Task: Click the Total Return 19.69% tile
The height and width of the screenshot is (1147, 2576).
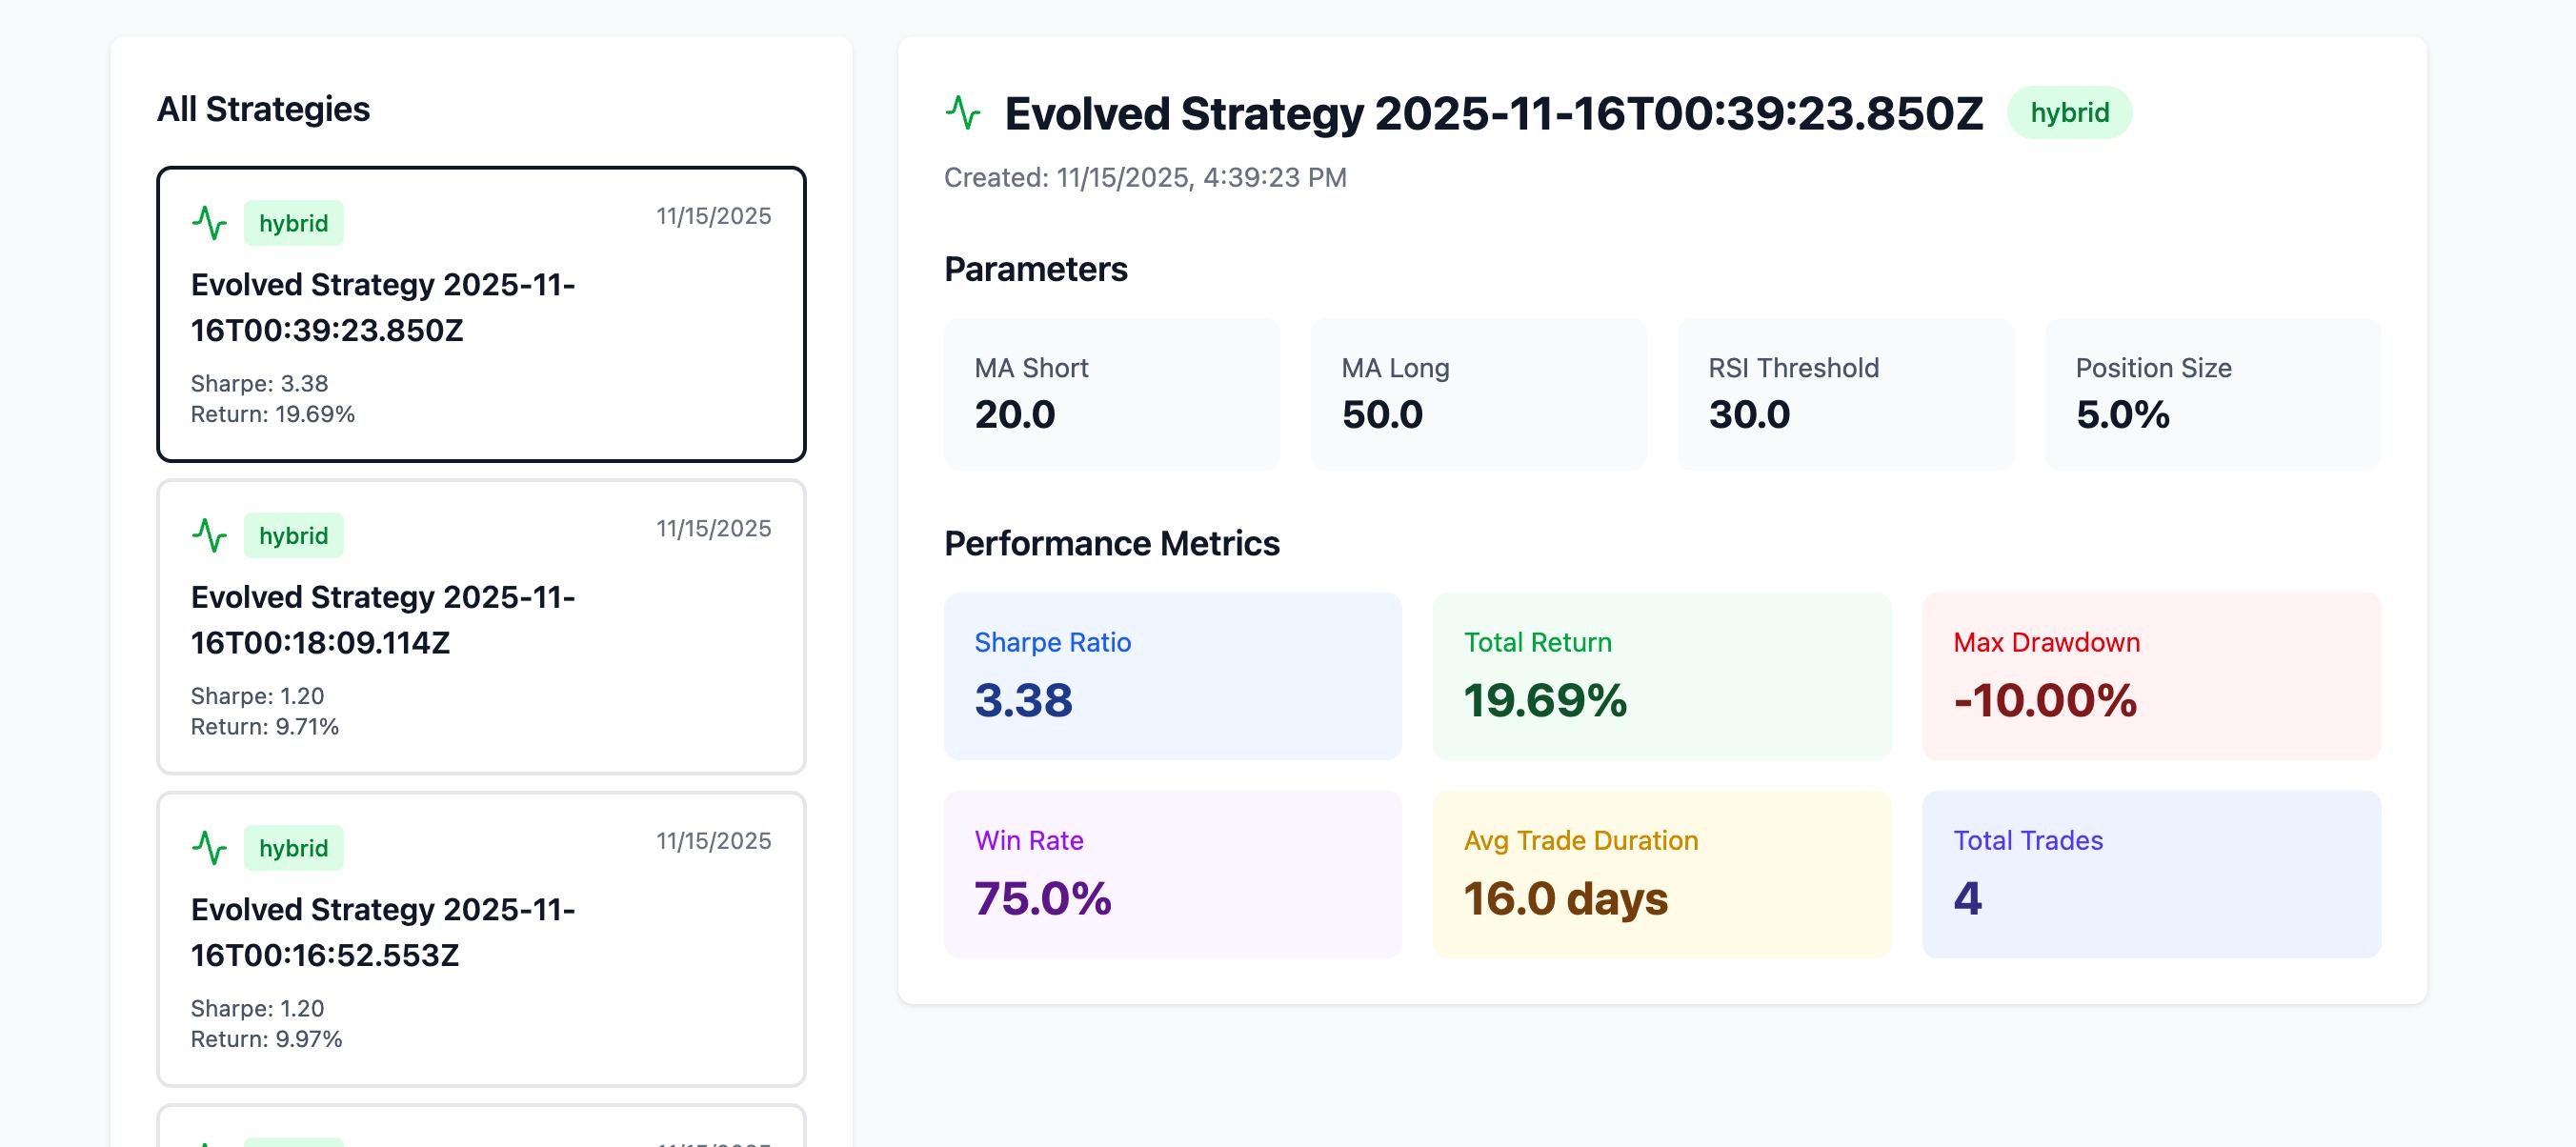Action: click(1661, 676)
